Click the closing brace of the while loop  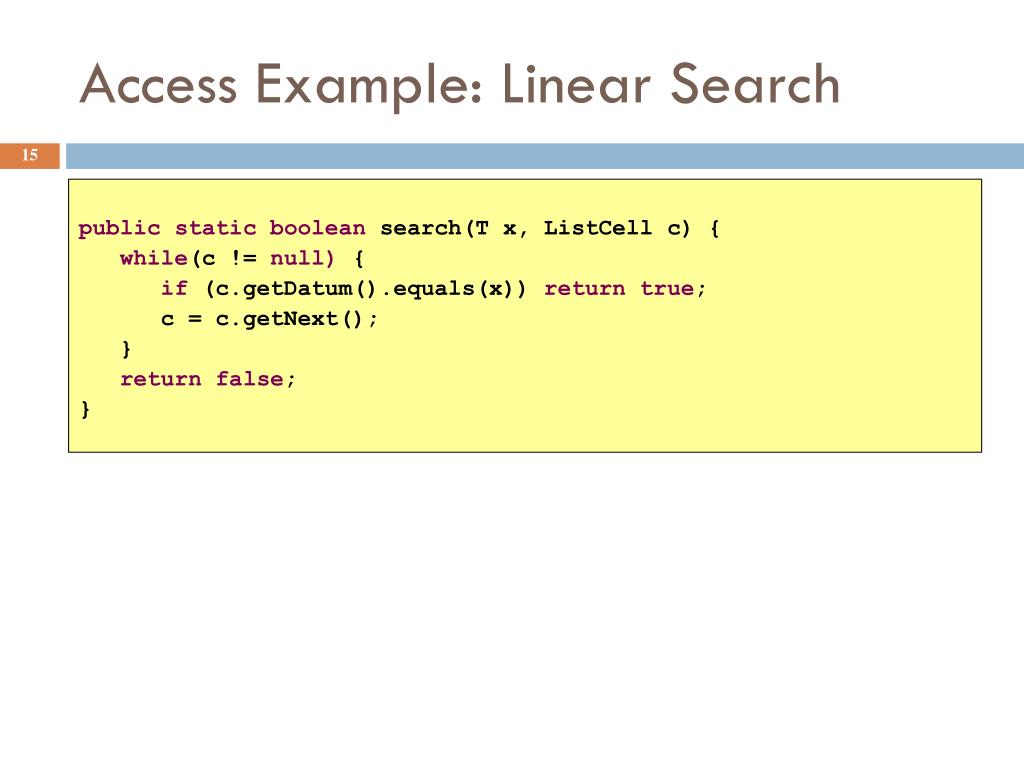[x=126, y=349]
